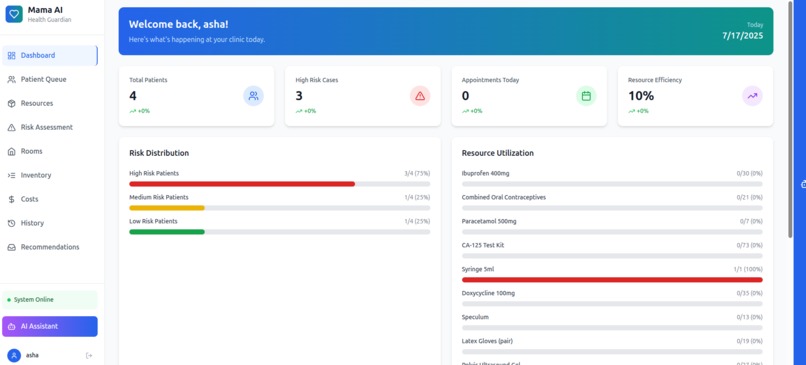Click the Resource Efficiency 10% value
This screenshot has height=365, width=806.
click(641, 96)
